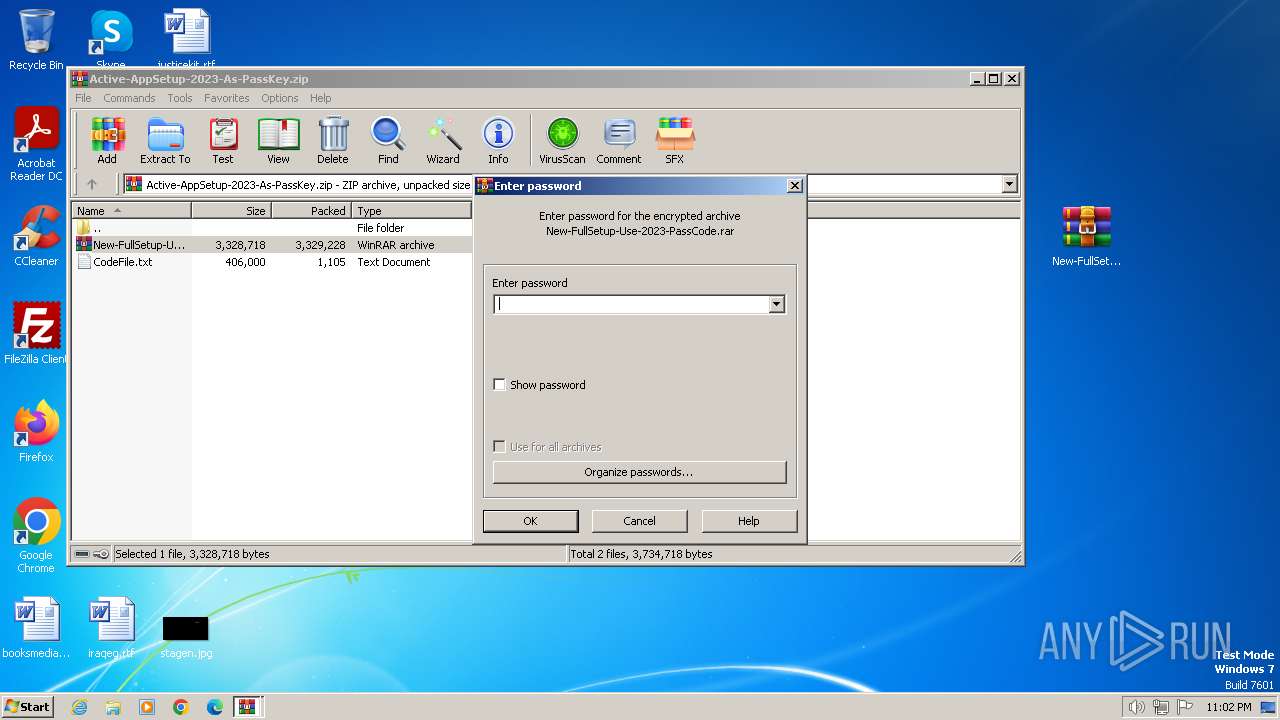The width and height of the screenshot is (1280, 720).
Task: Expand the Enter password dropdown arrow
Action: click(x=776, y=304)
